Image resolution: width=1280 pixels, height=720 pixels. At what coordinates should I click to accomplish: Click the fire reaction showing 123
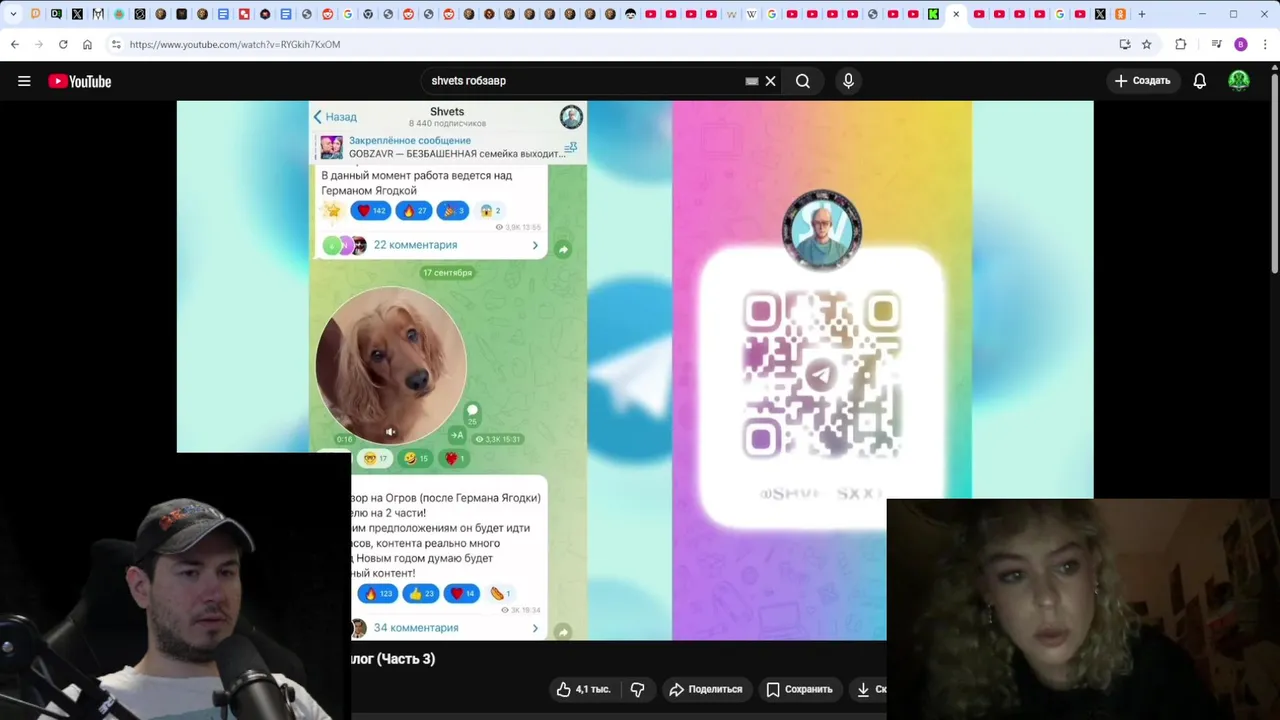[x=378, y=594]
